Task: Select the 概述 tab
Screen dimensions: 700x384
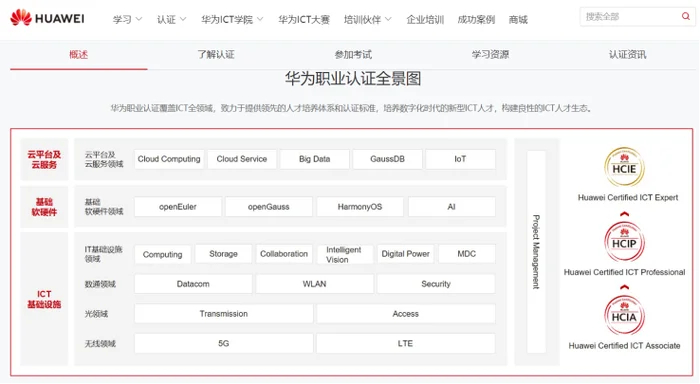Action: [x=79, y=54]
